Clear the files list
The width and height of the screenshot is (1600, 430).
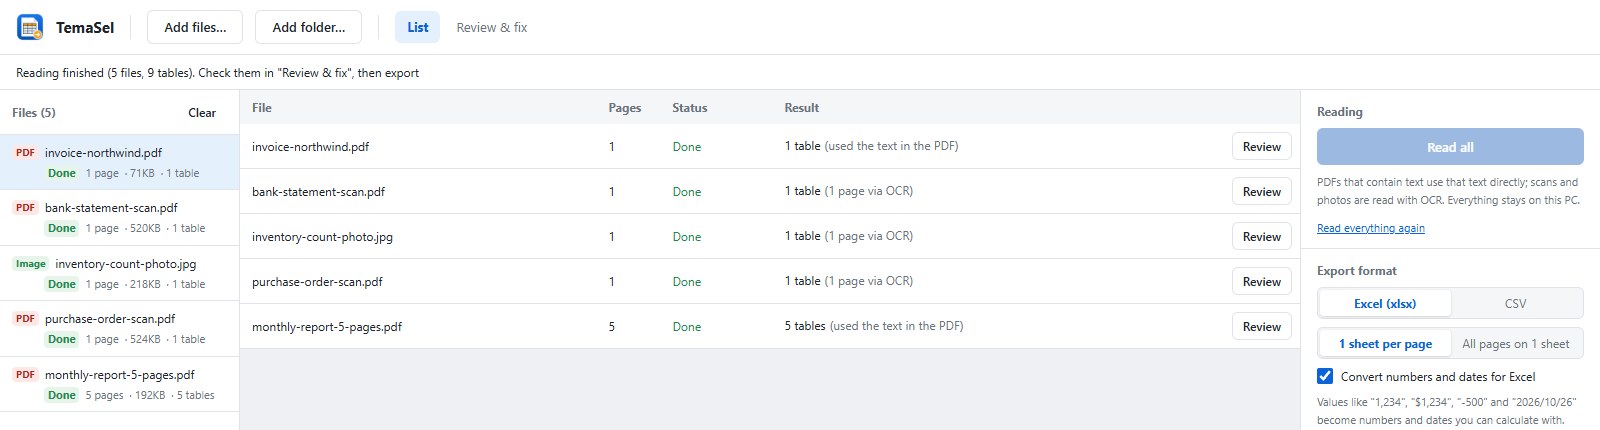[x=202, y=113]
